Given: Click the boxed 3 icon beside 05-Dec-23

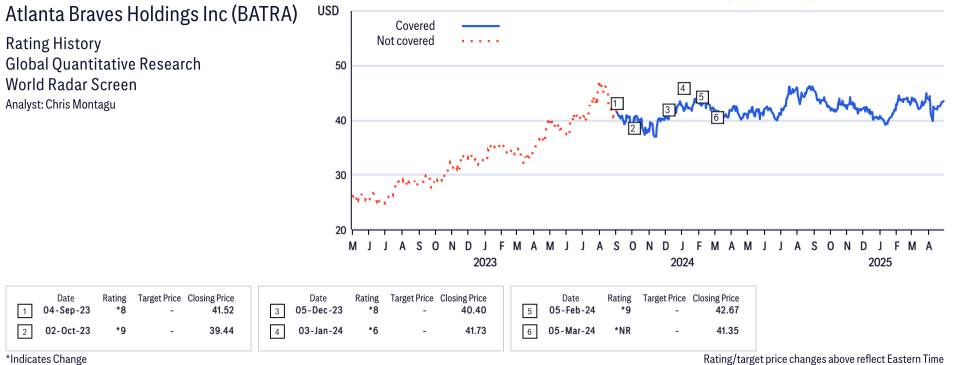Looking at the screenshot, I should click(276, 311).
